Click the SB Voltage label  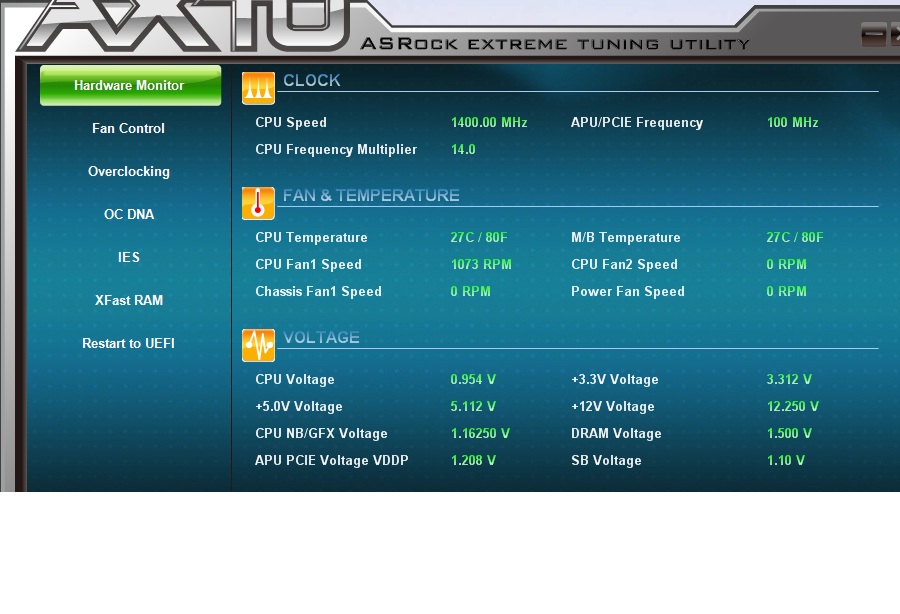tap(606, 461)
